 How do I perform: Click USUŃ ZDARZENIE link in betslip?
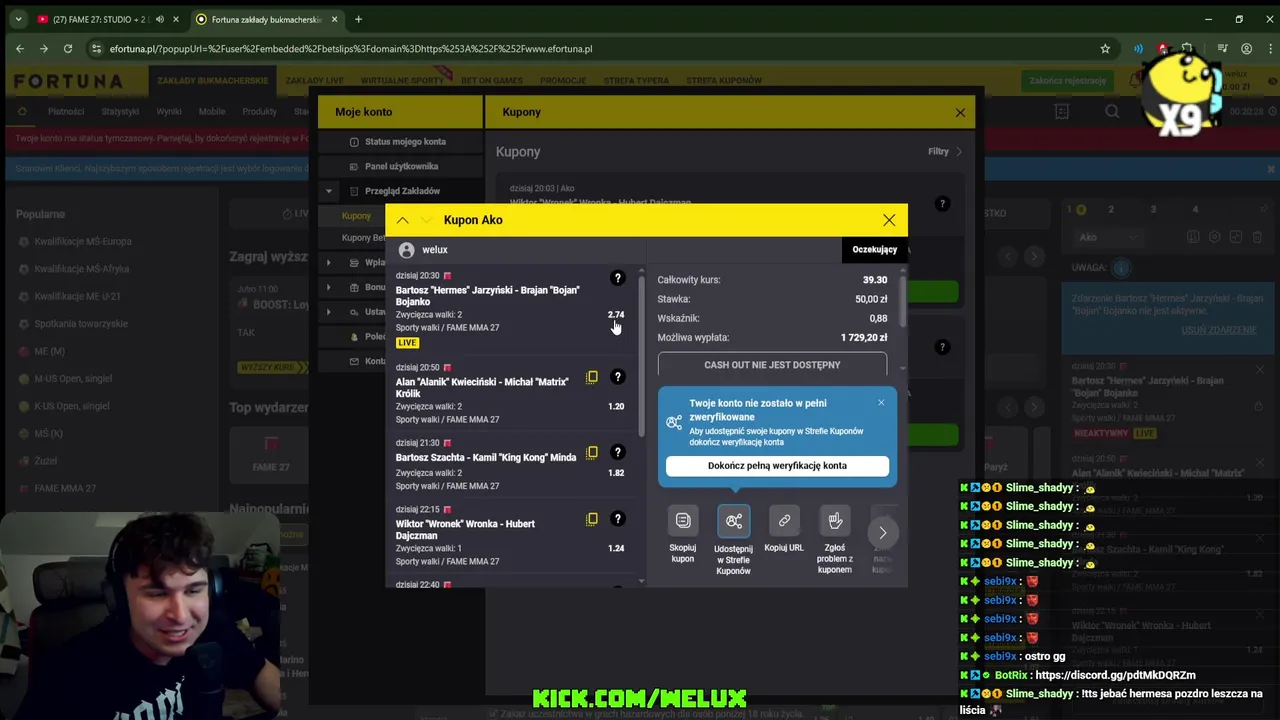[1219, 330]
